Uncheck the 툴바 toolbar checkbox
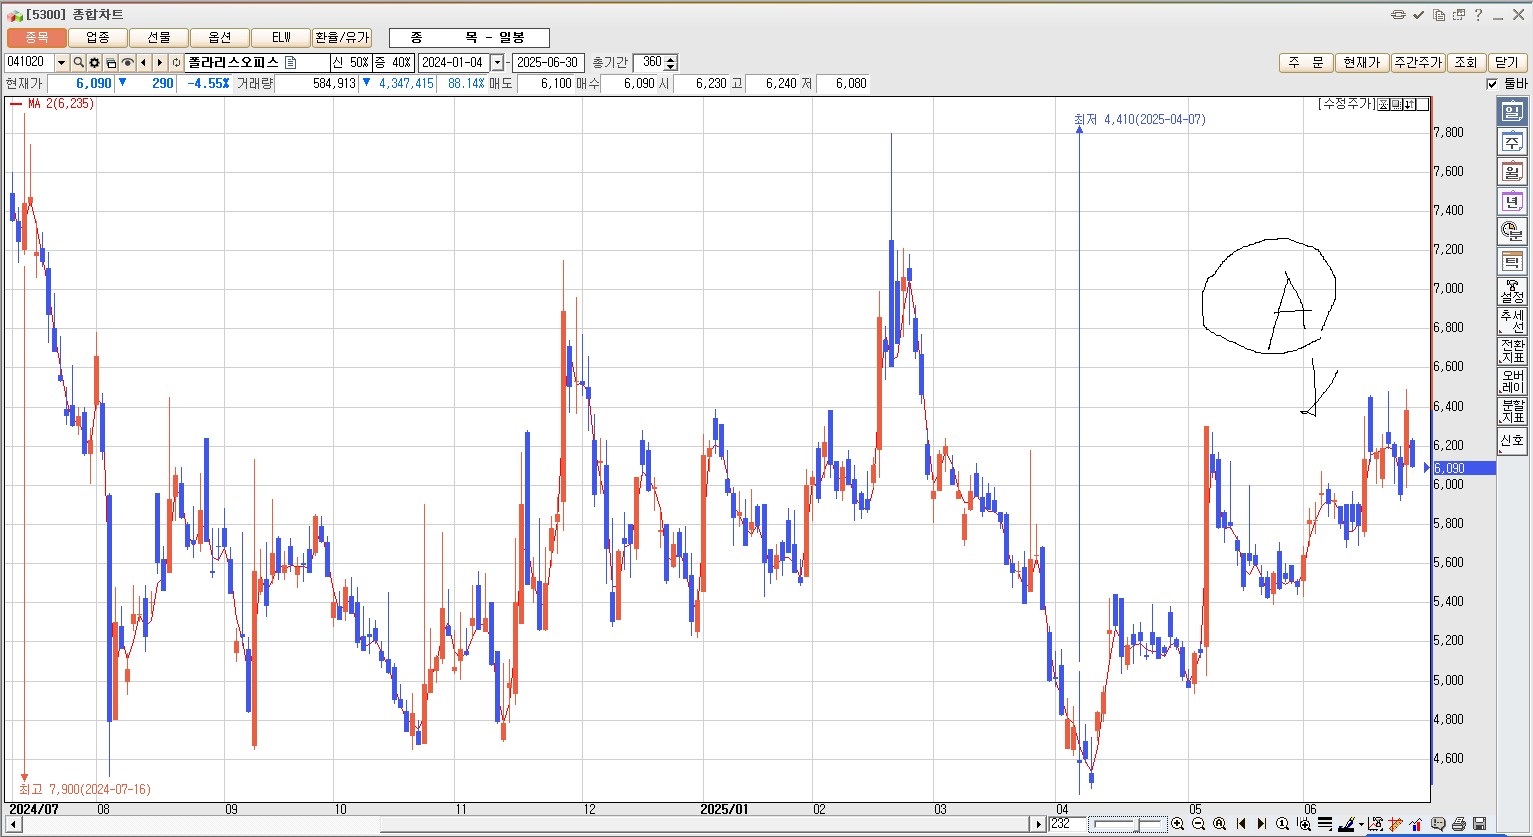This screenshot has height=837, width=1533. [1492, 84]
